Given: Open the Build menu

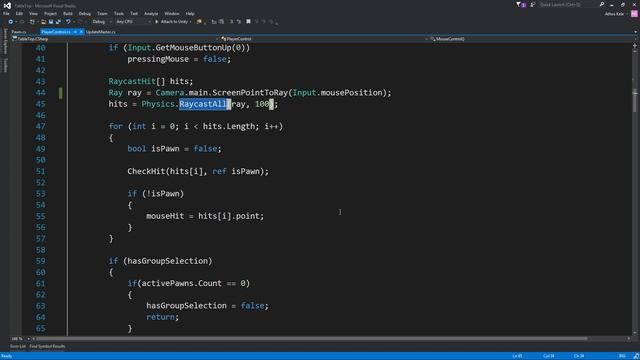Looking at the screenshot, I should tap(68, 13).
